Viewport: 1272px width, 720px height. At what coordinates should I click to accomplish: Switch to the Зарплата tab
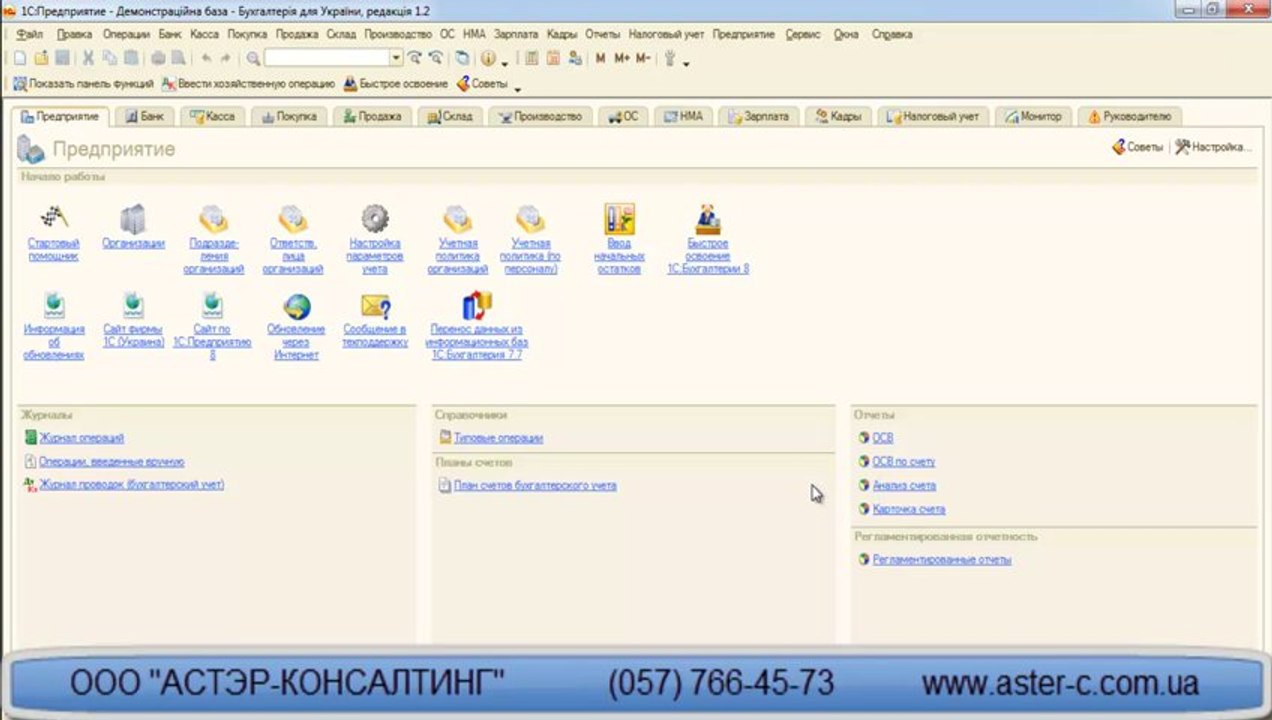click(x=759, y=117)
